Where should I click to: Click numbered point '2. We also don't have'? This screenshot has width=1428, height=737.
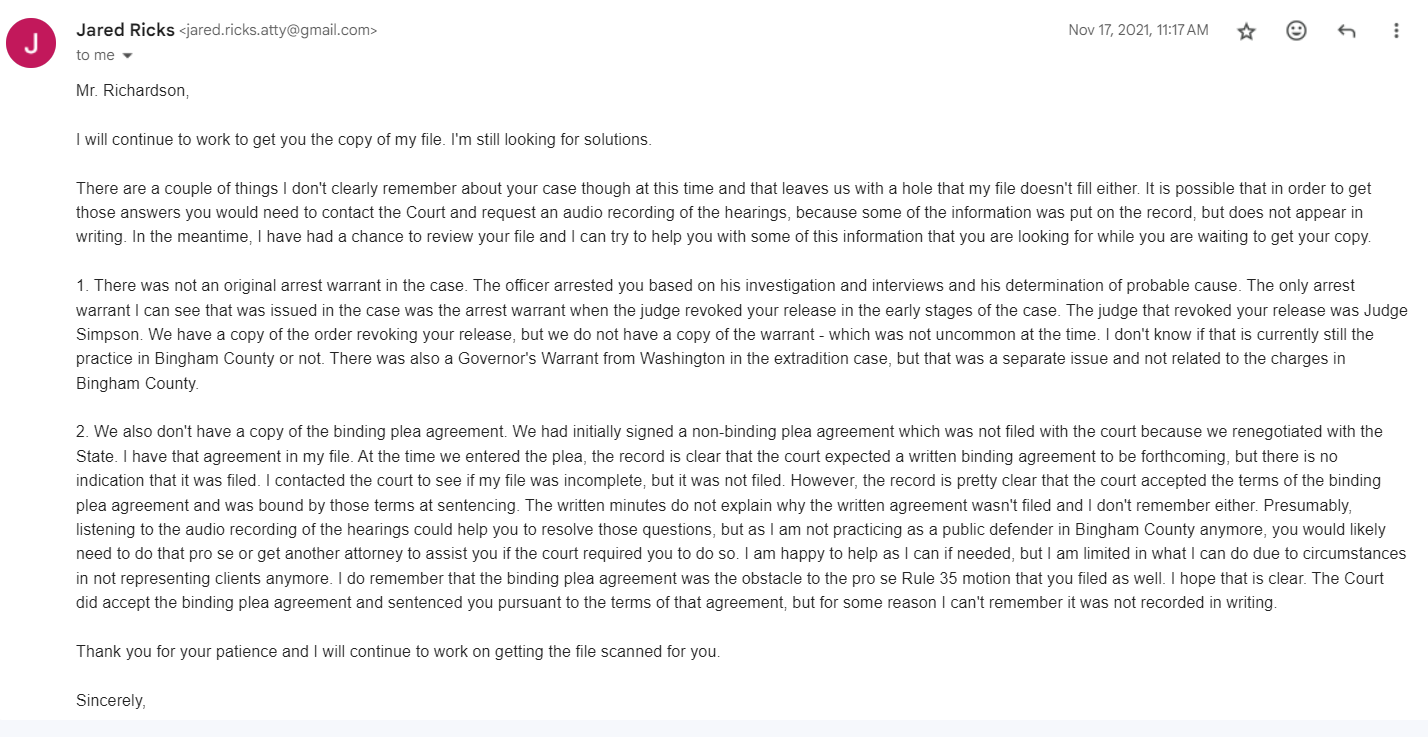click(x=741, y=518)
